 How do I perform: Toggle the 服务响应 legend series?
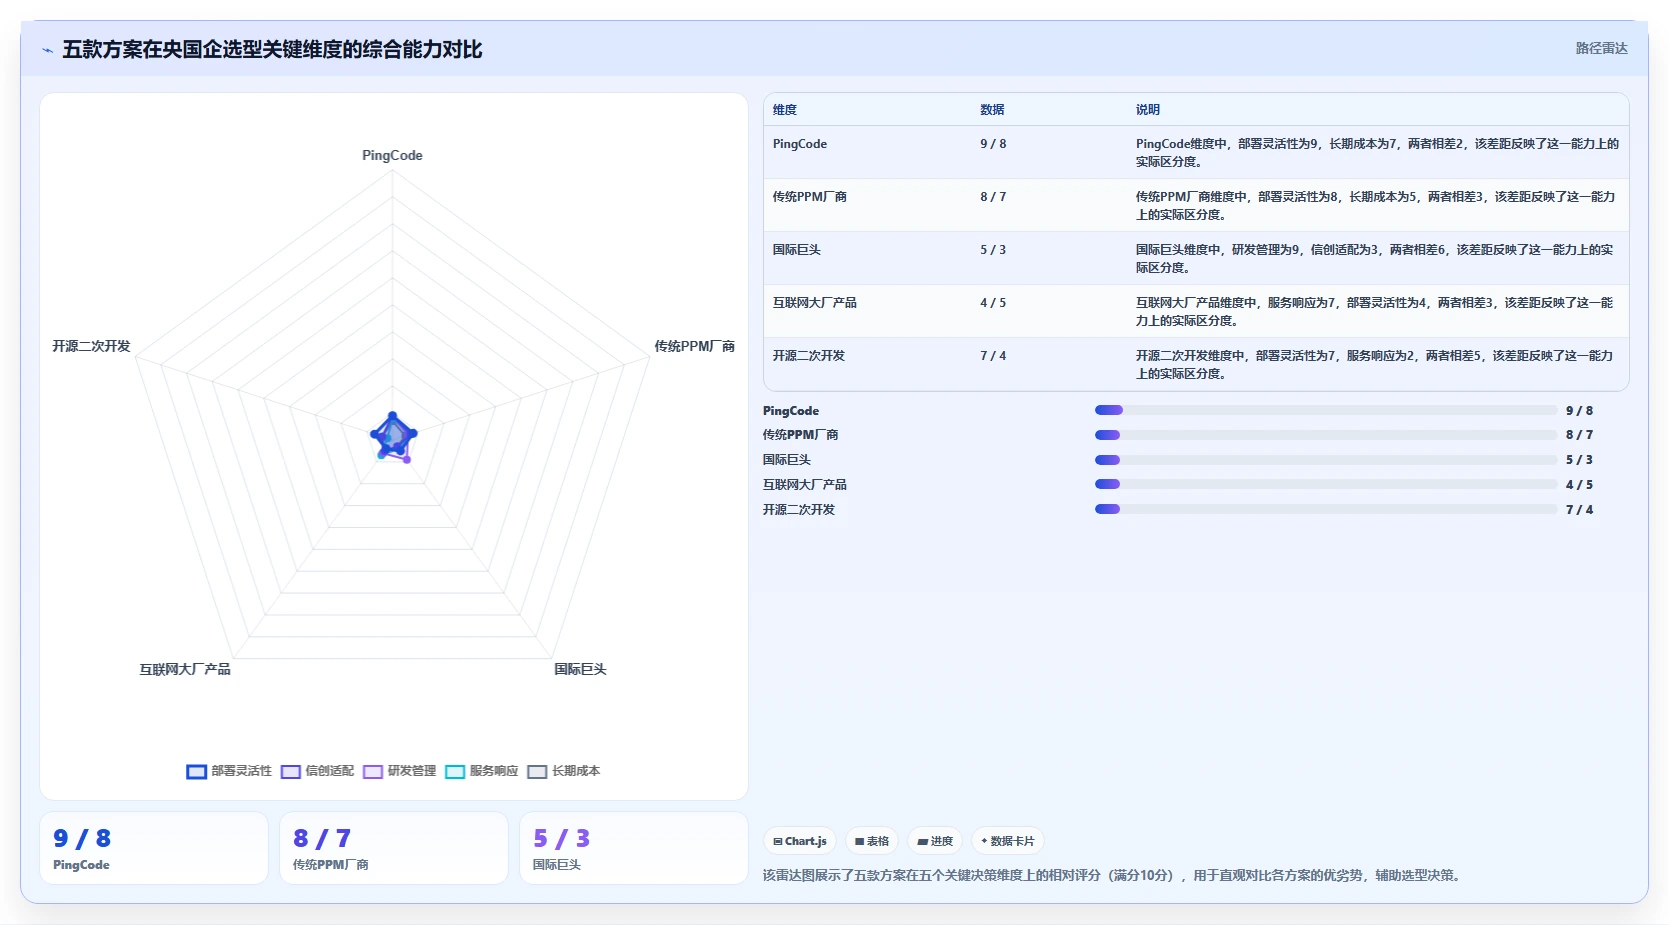click(482, 771)
